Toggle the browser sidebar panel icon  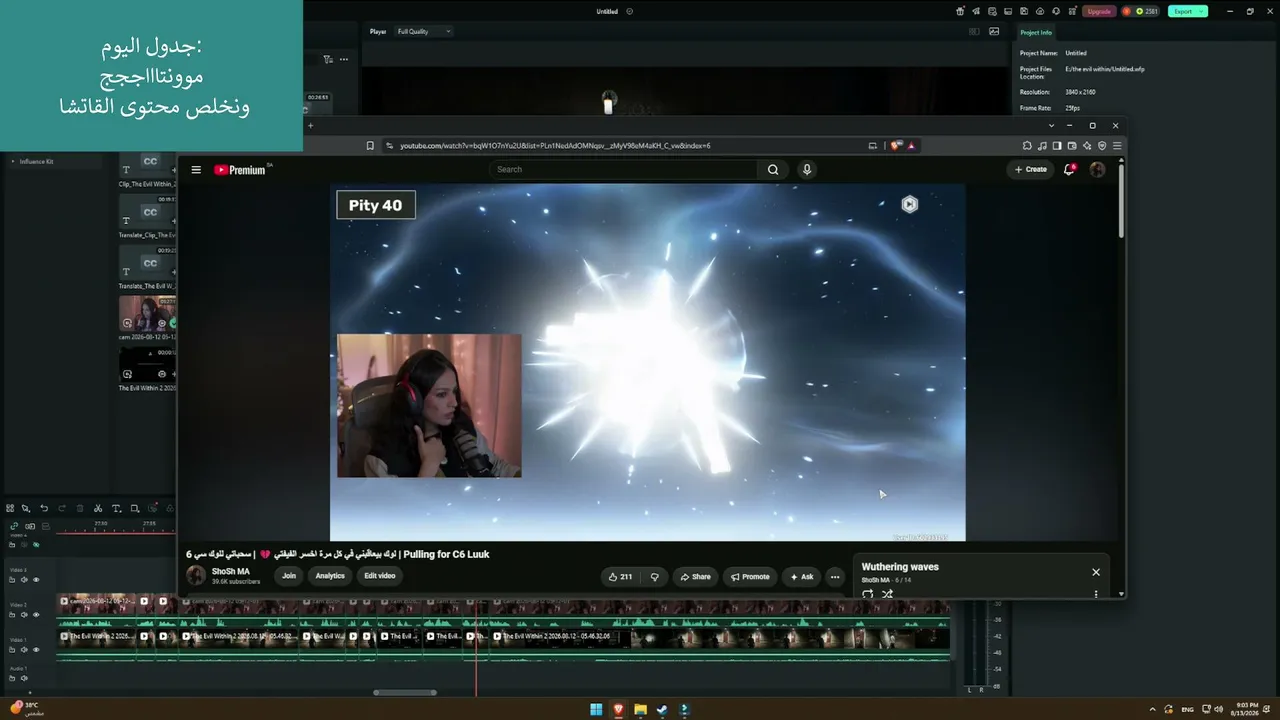(1057, 146)
